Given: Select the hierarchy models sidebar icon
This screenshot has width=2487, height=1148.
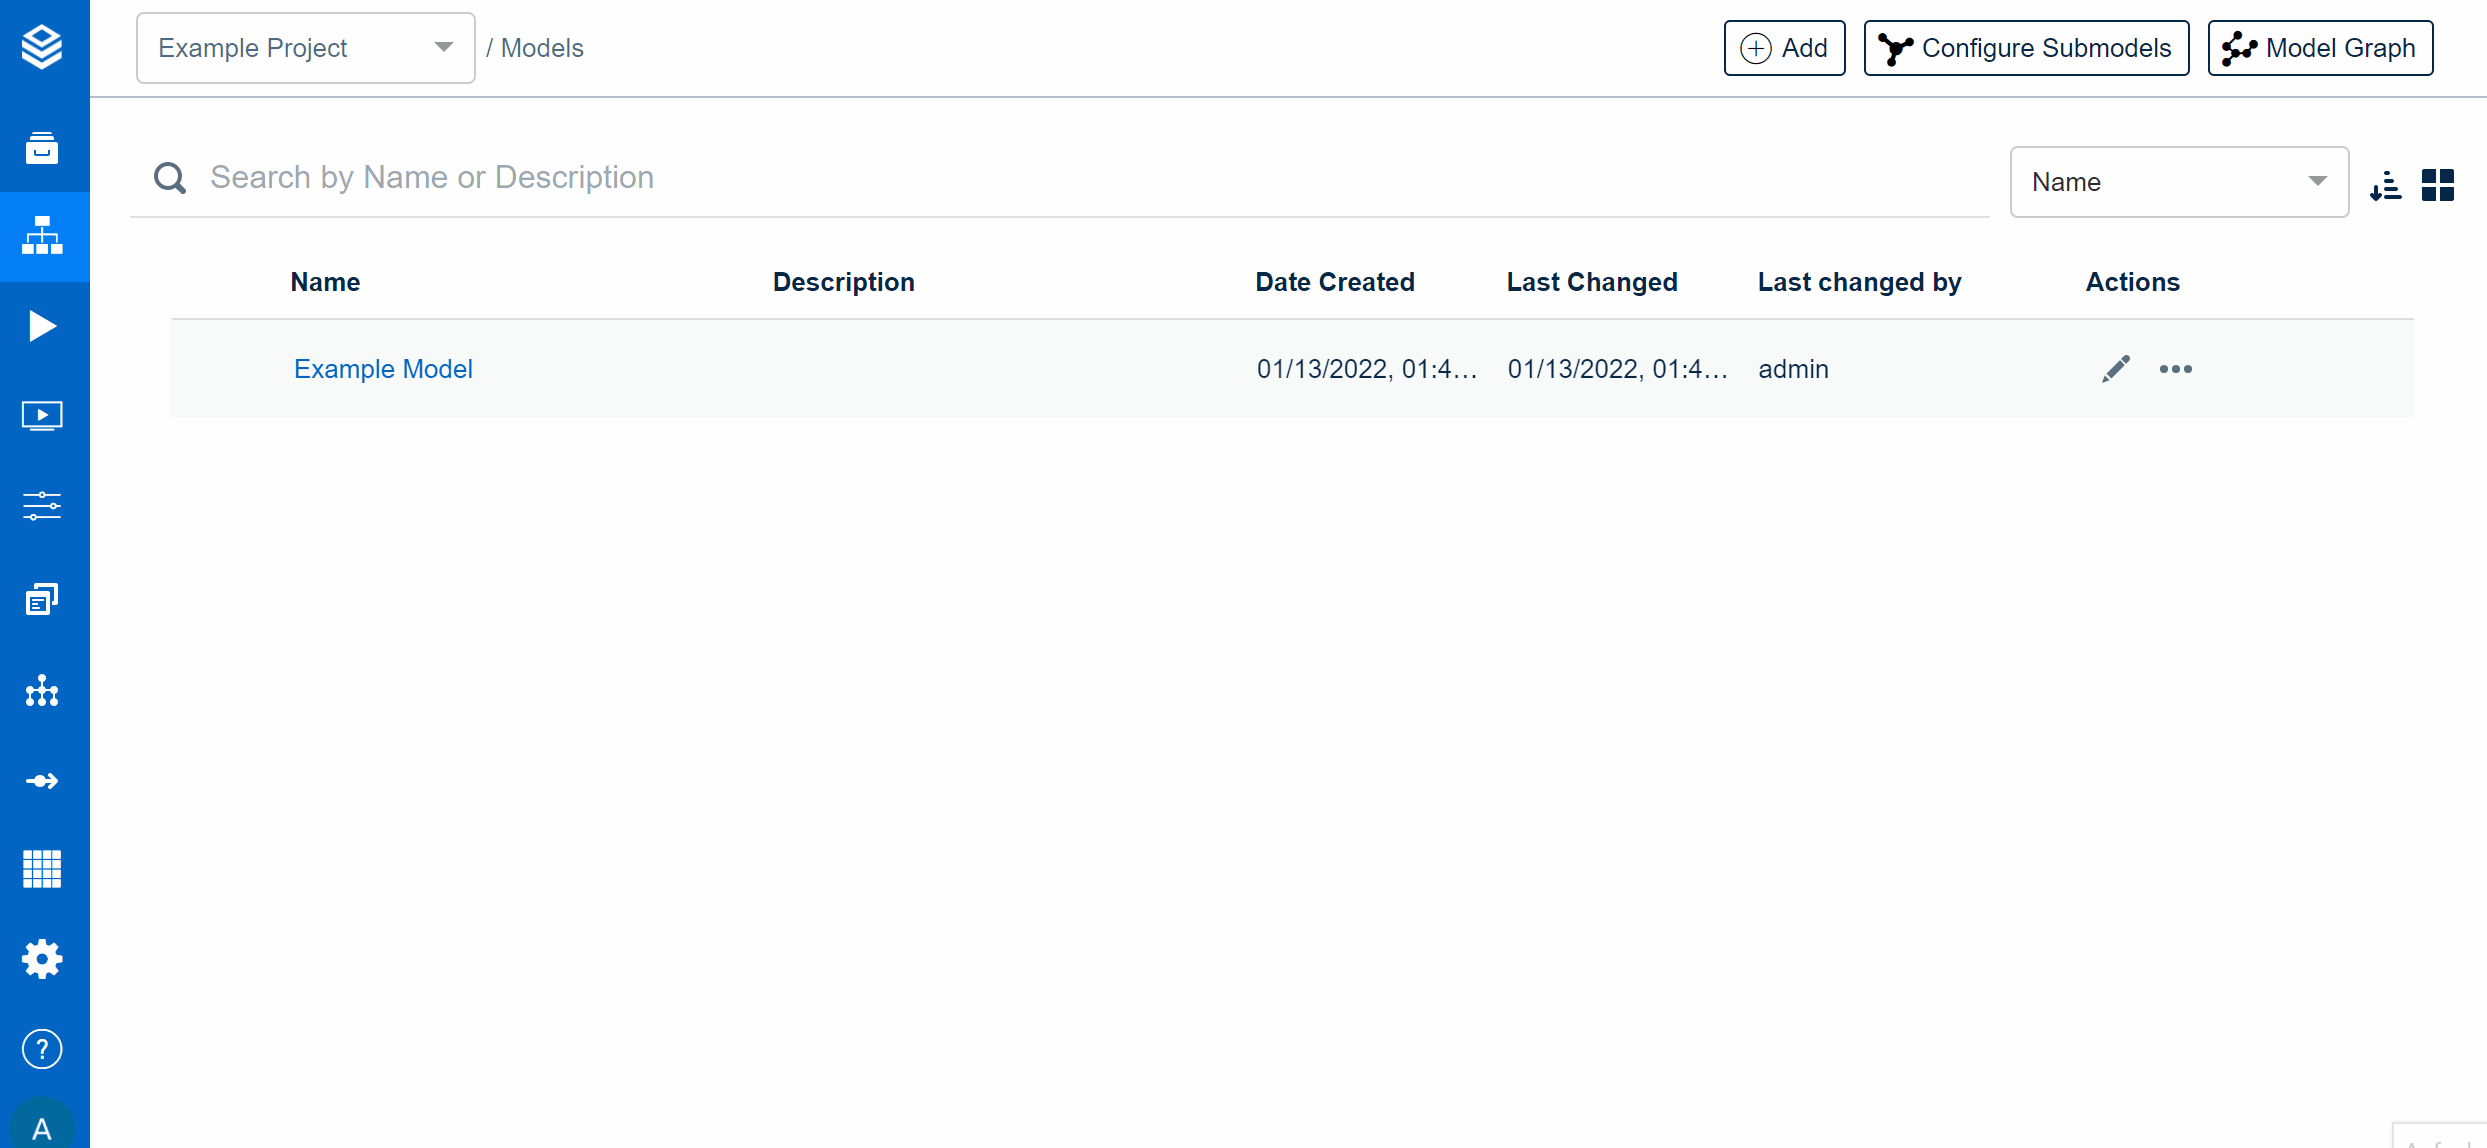Looking at the screenshot, I should click(x=42, y=236).
